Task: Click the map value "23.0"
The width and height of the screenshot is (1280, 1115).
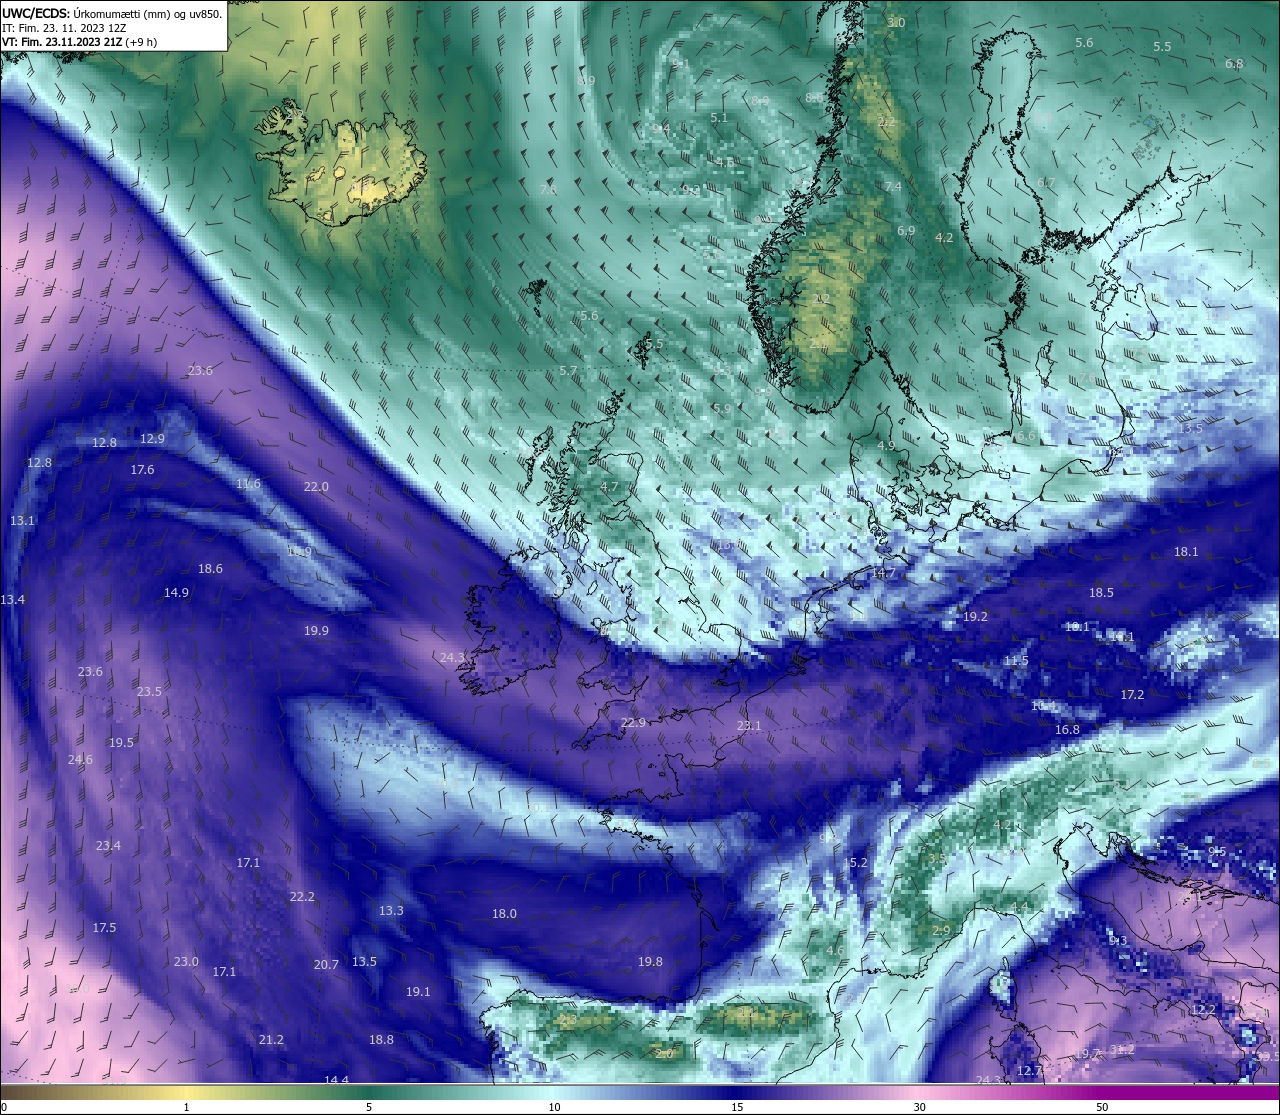Action: (186, 961)
